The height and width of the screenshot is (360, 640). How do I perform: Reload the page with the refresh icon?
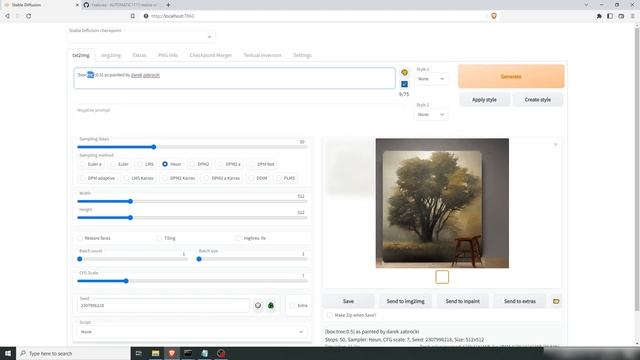pyautogui.click(x=29, y=16)
